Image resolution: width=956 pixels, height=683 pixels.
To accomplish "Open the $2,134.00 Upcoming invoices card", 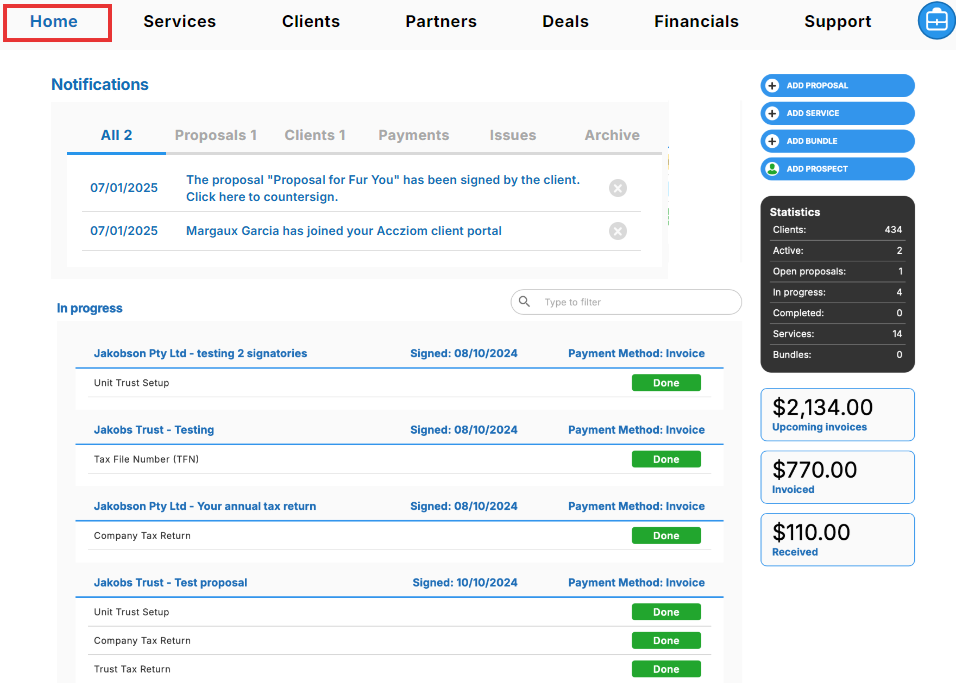I will pos(838,415).
